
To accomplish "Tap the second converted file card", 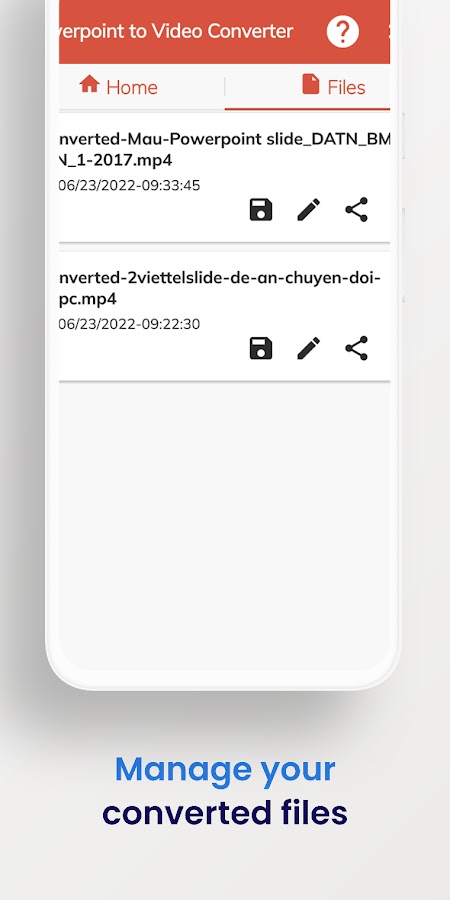I will tap(224, 316).
